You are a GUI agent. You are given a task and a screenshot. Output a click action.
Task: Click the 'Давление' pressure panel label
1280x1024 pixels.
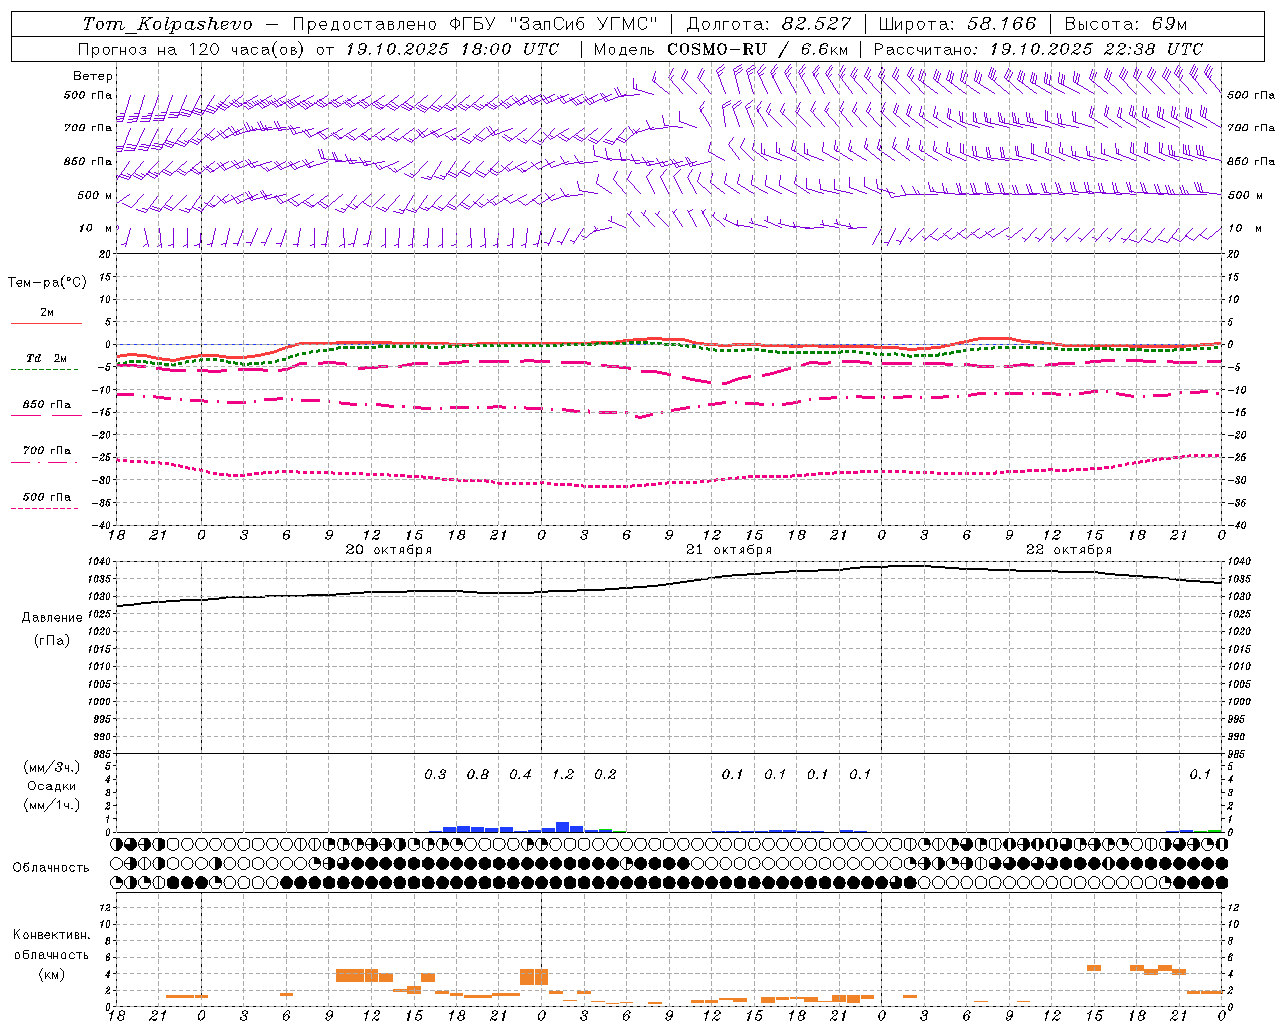click(x=52, y=618)
